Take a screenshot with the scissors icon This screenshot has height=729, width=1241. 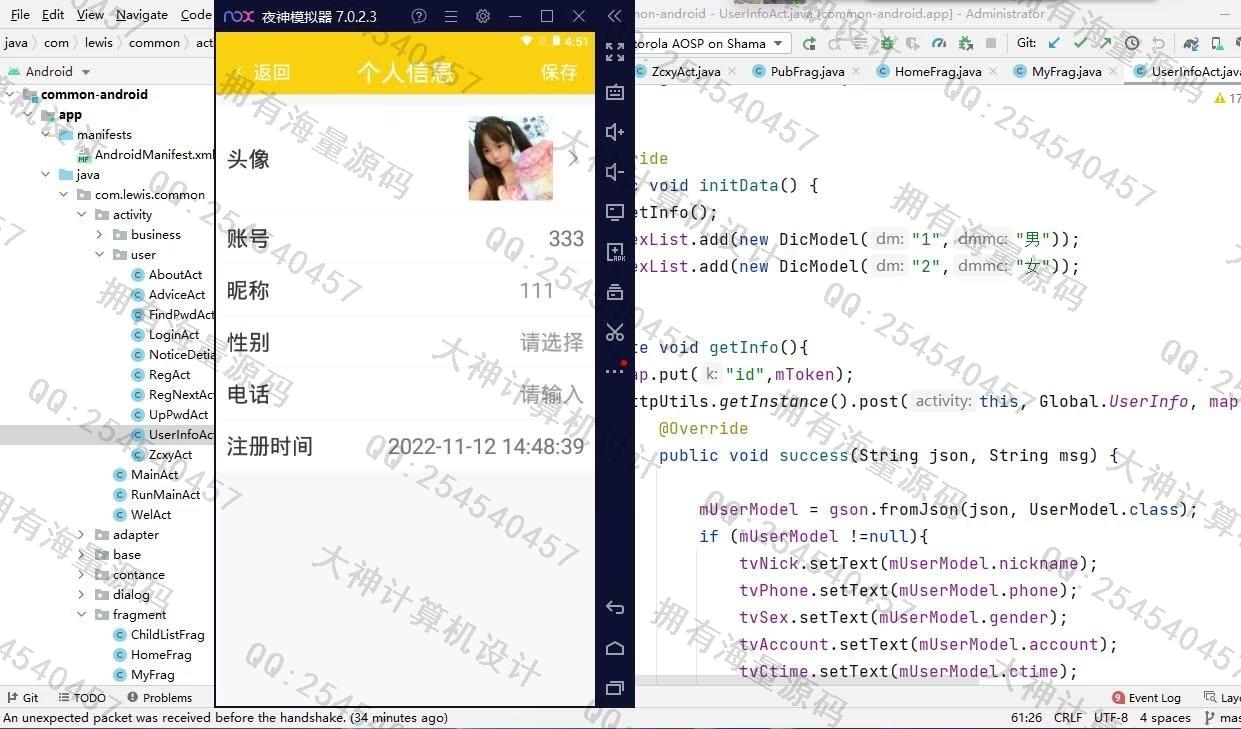615,332
